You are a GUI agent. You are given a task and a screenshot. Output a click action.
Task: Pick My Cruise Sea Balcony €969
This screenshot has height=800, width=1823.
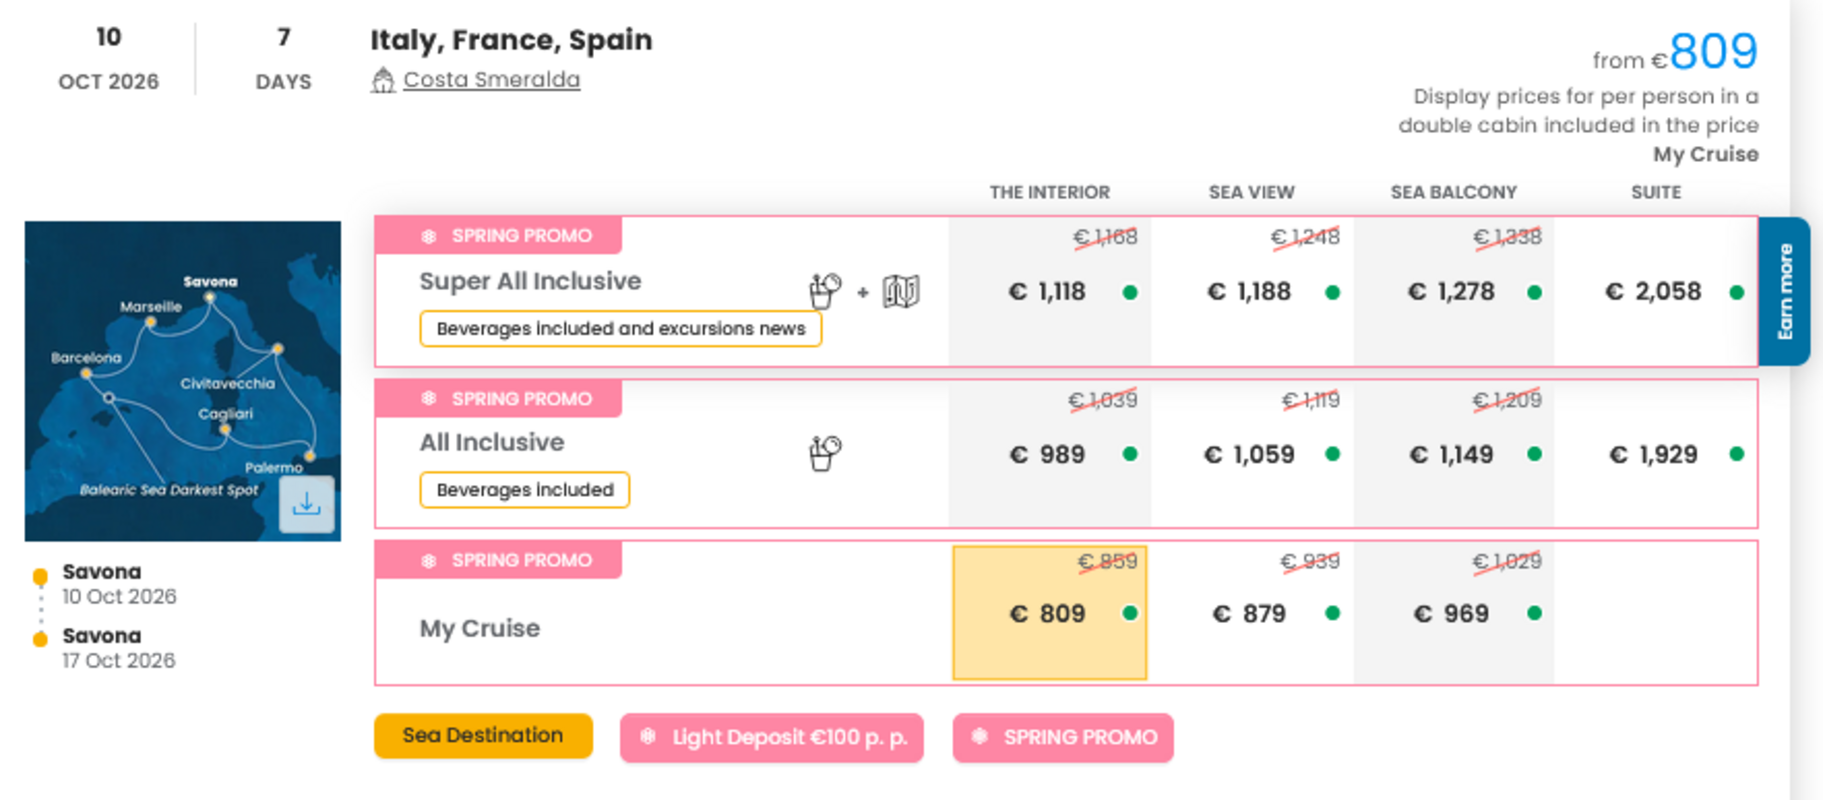click(x=1452, y=614)
